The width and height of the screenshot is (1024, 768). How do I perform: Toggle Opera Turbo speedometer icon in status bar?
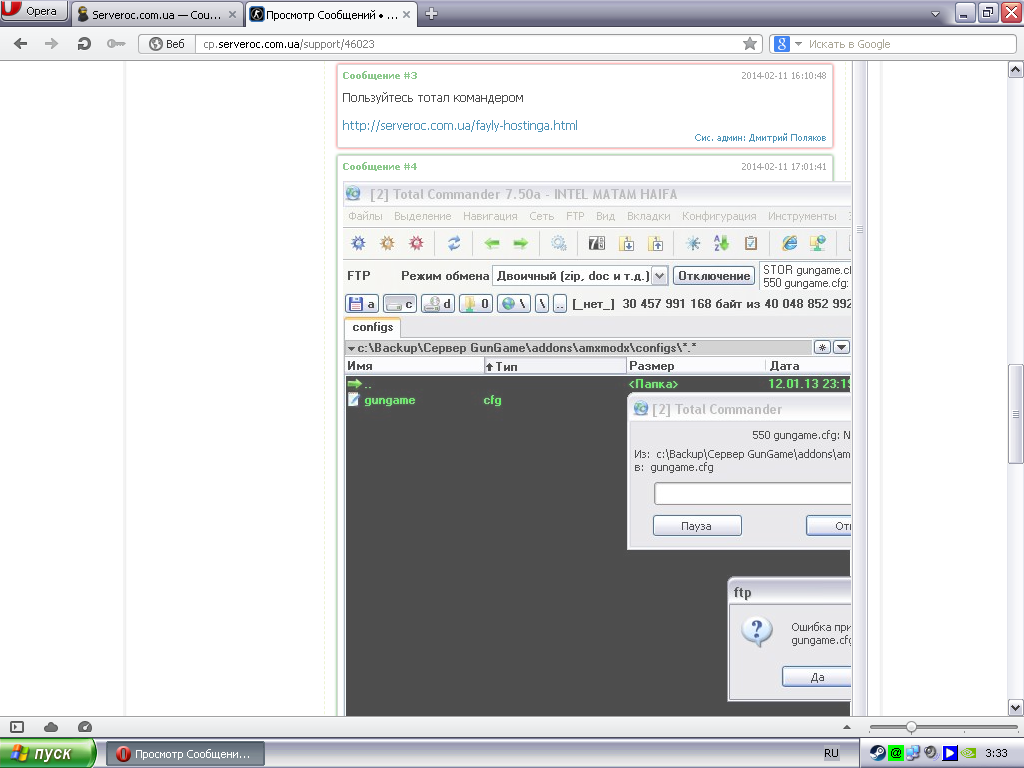[x=85, y=727]
